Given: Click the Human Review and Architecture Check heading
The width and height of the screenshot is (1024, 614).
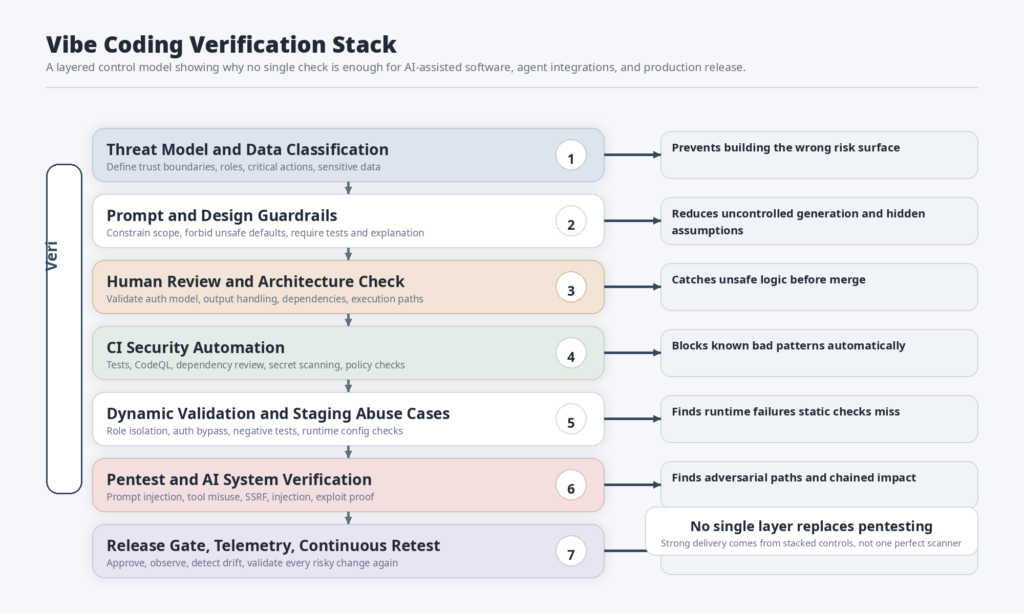Looking at the screenshot, I should pos(255,281).
